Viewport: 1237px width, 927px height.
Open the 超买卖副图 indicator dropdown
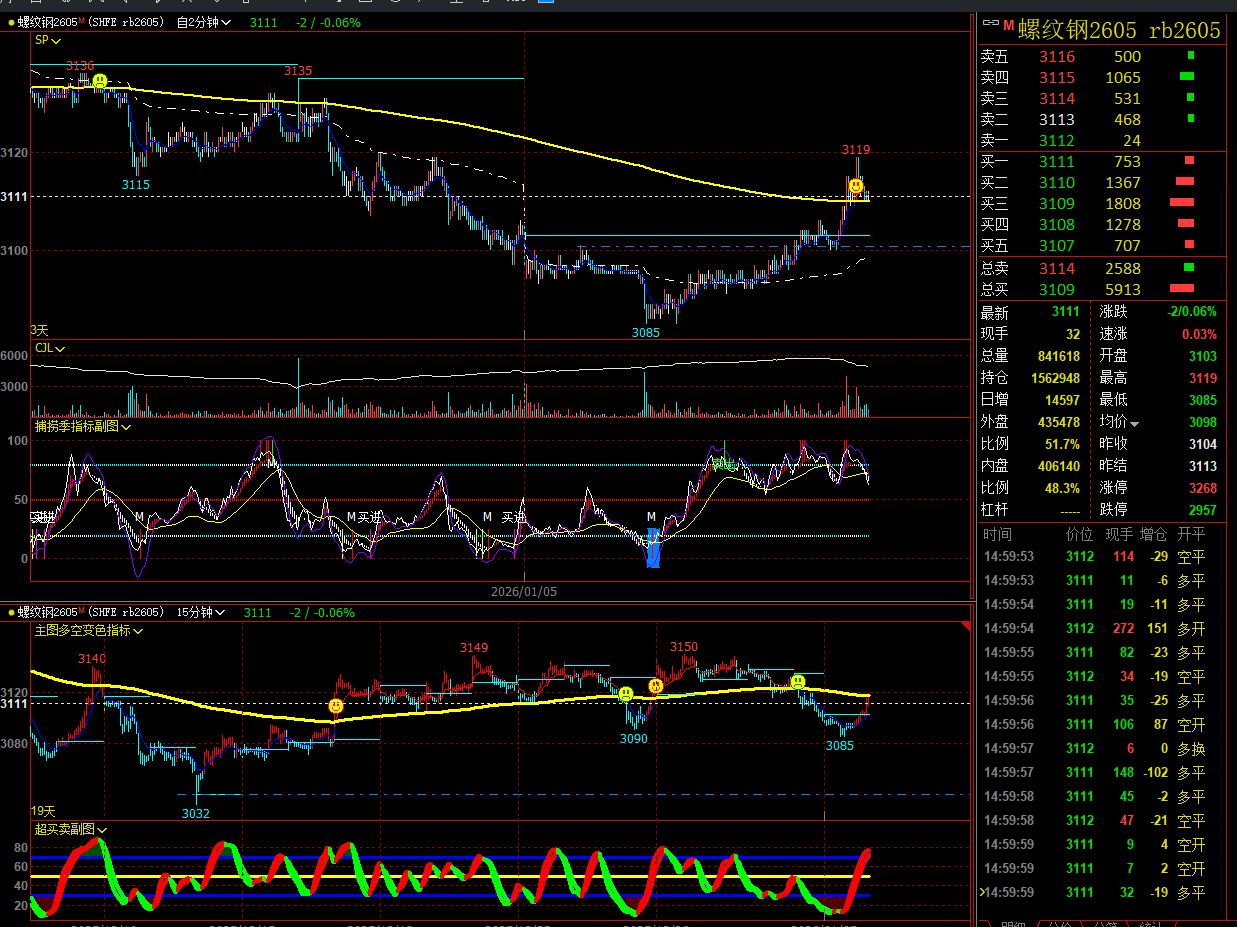pyautogui.click(x=71, y=829)
